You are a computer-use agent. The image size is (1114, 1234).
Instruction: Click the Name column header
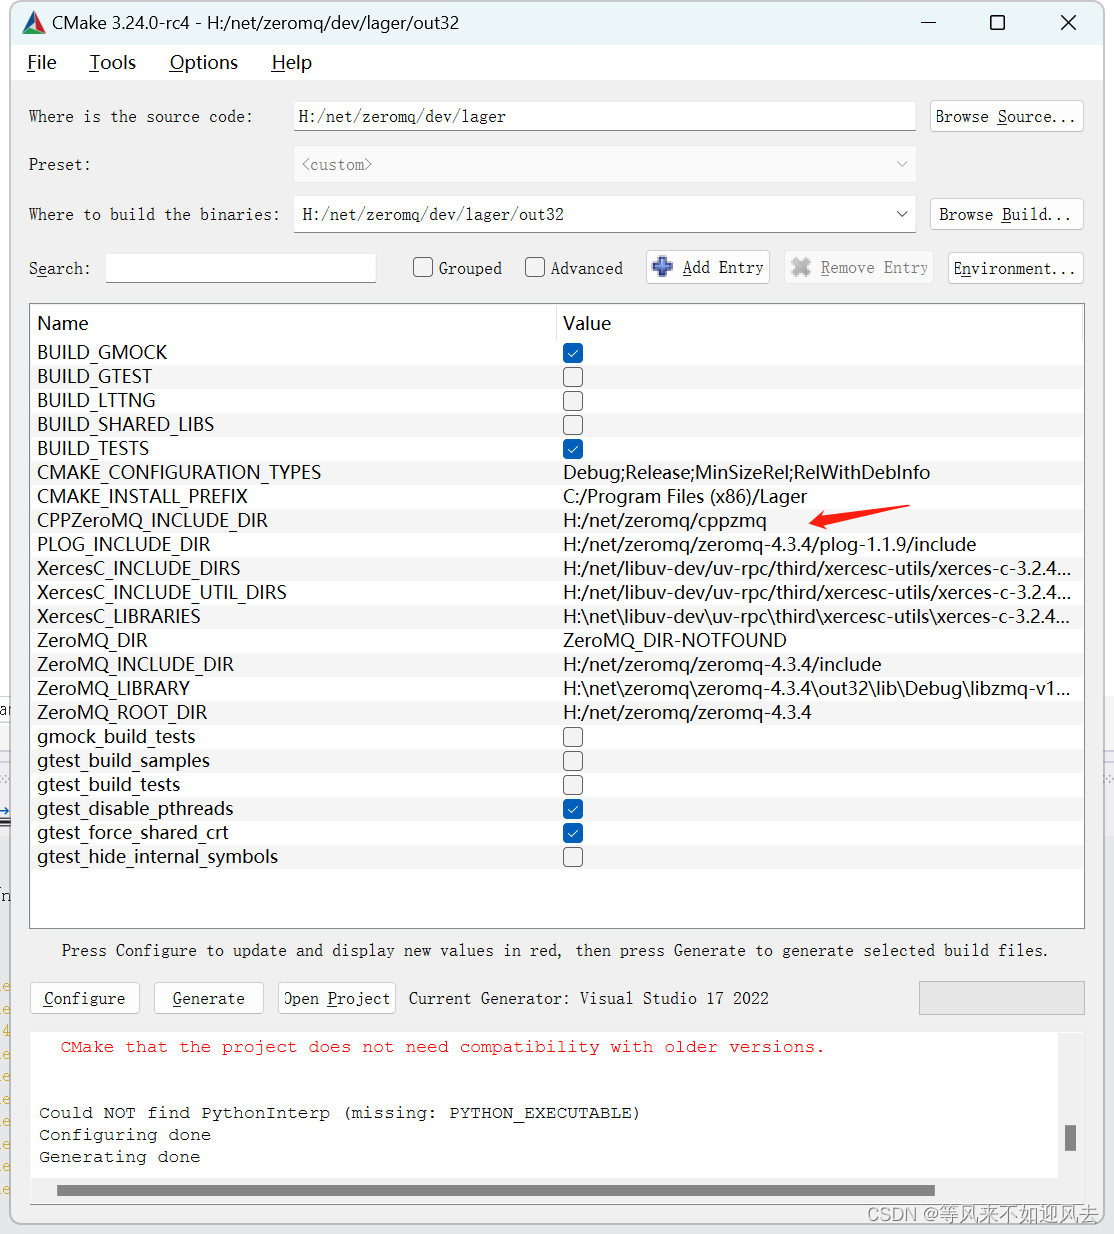[63, 323]
